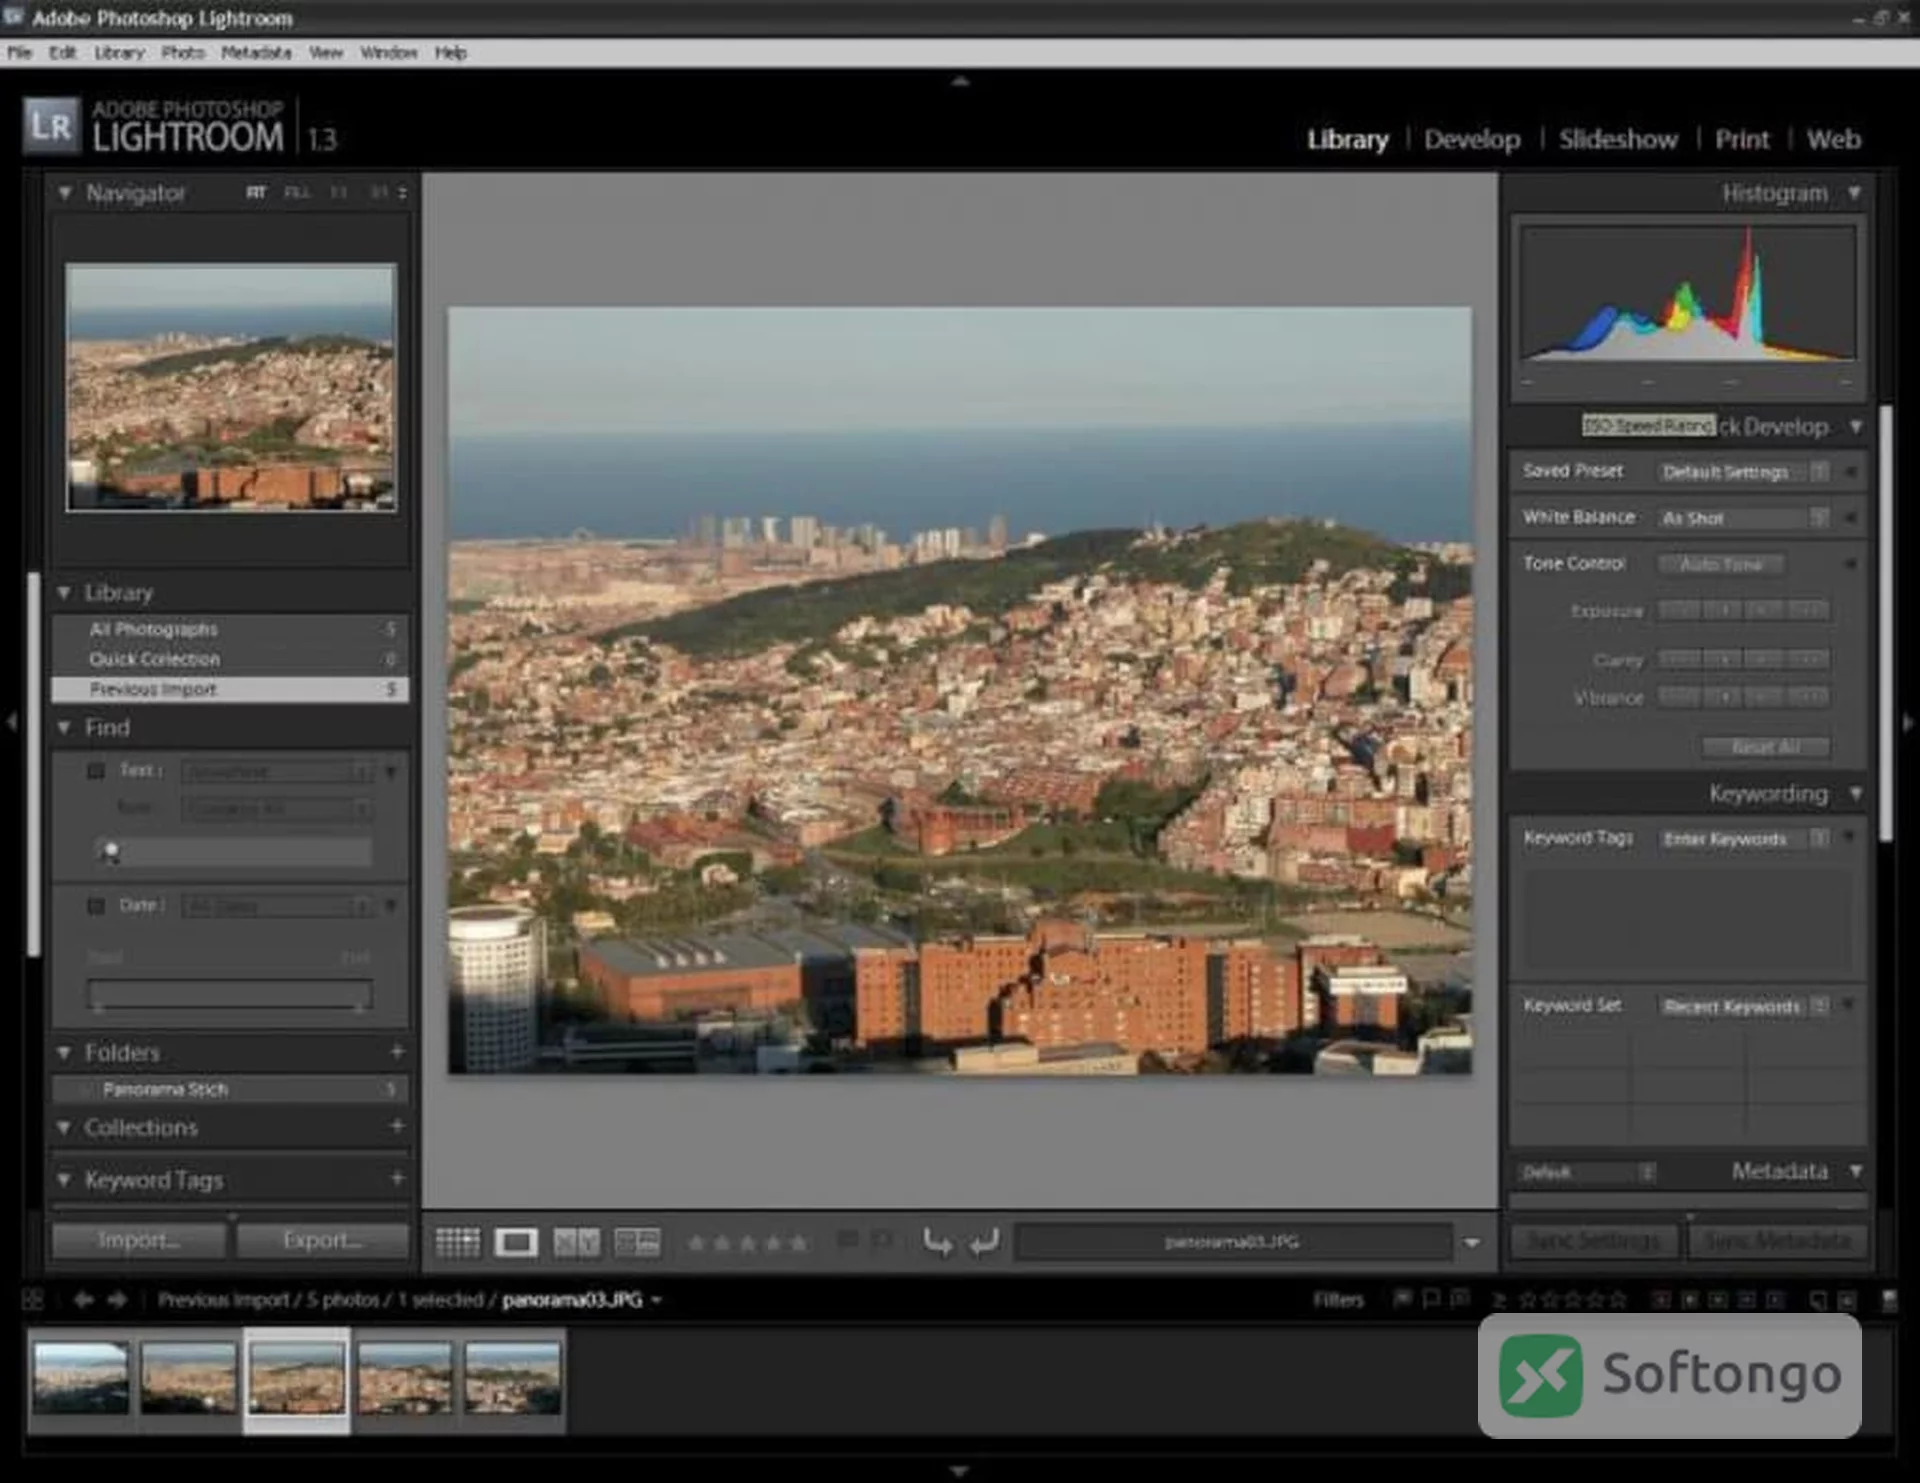Open the Develop module

[1472, 139]
